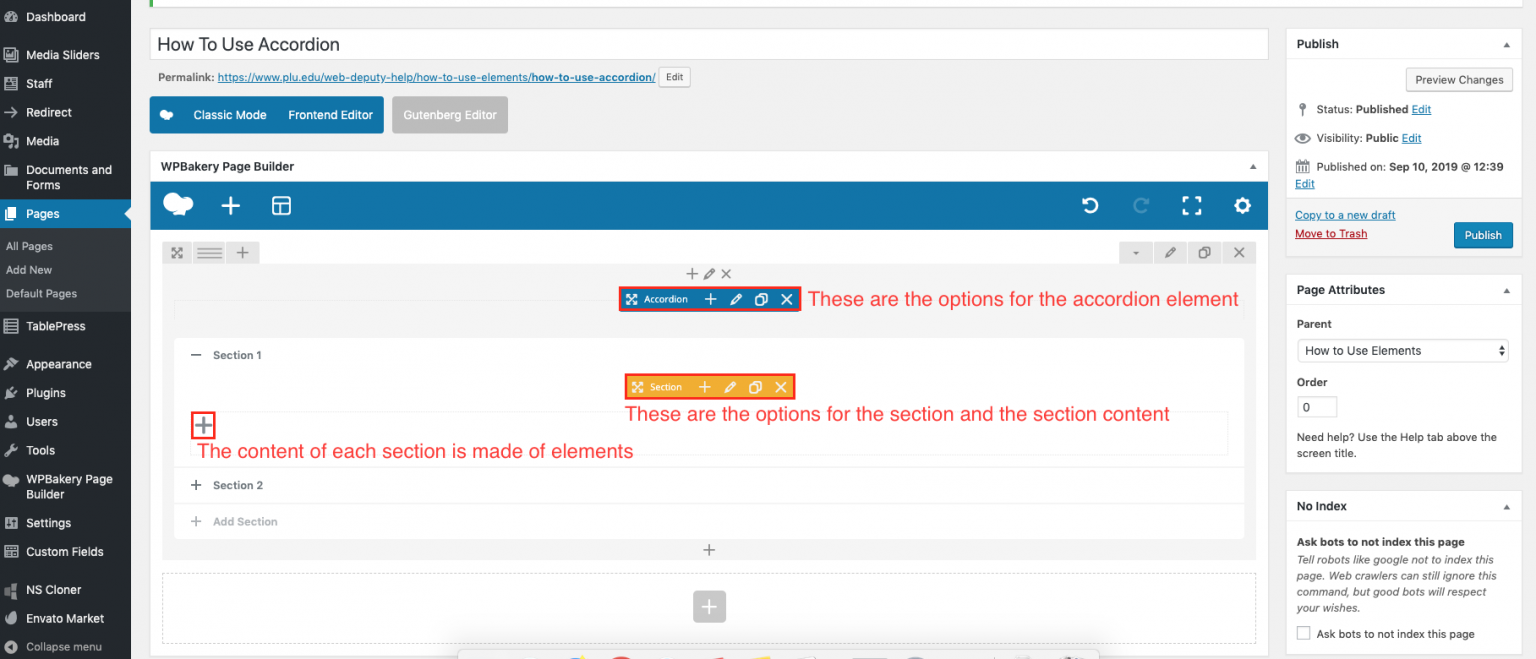Image resolution: width=1536 pixels, height=659 pixels.
Task: Clone the Section using its duplicate icon
Action: [x=755, y=387]
